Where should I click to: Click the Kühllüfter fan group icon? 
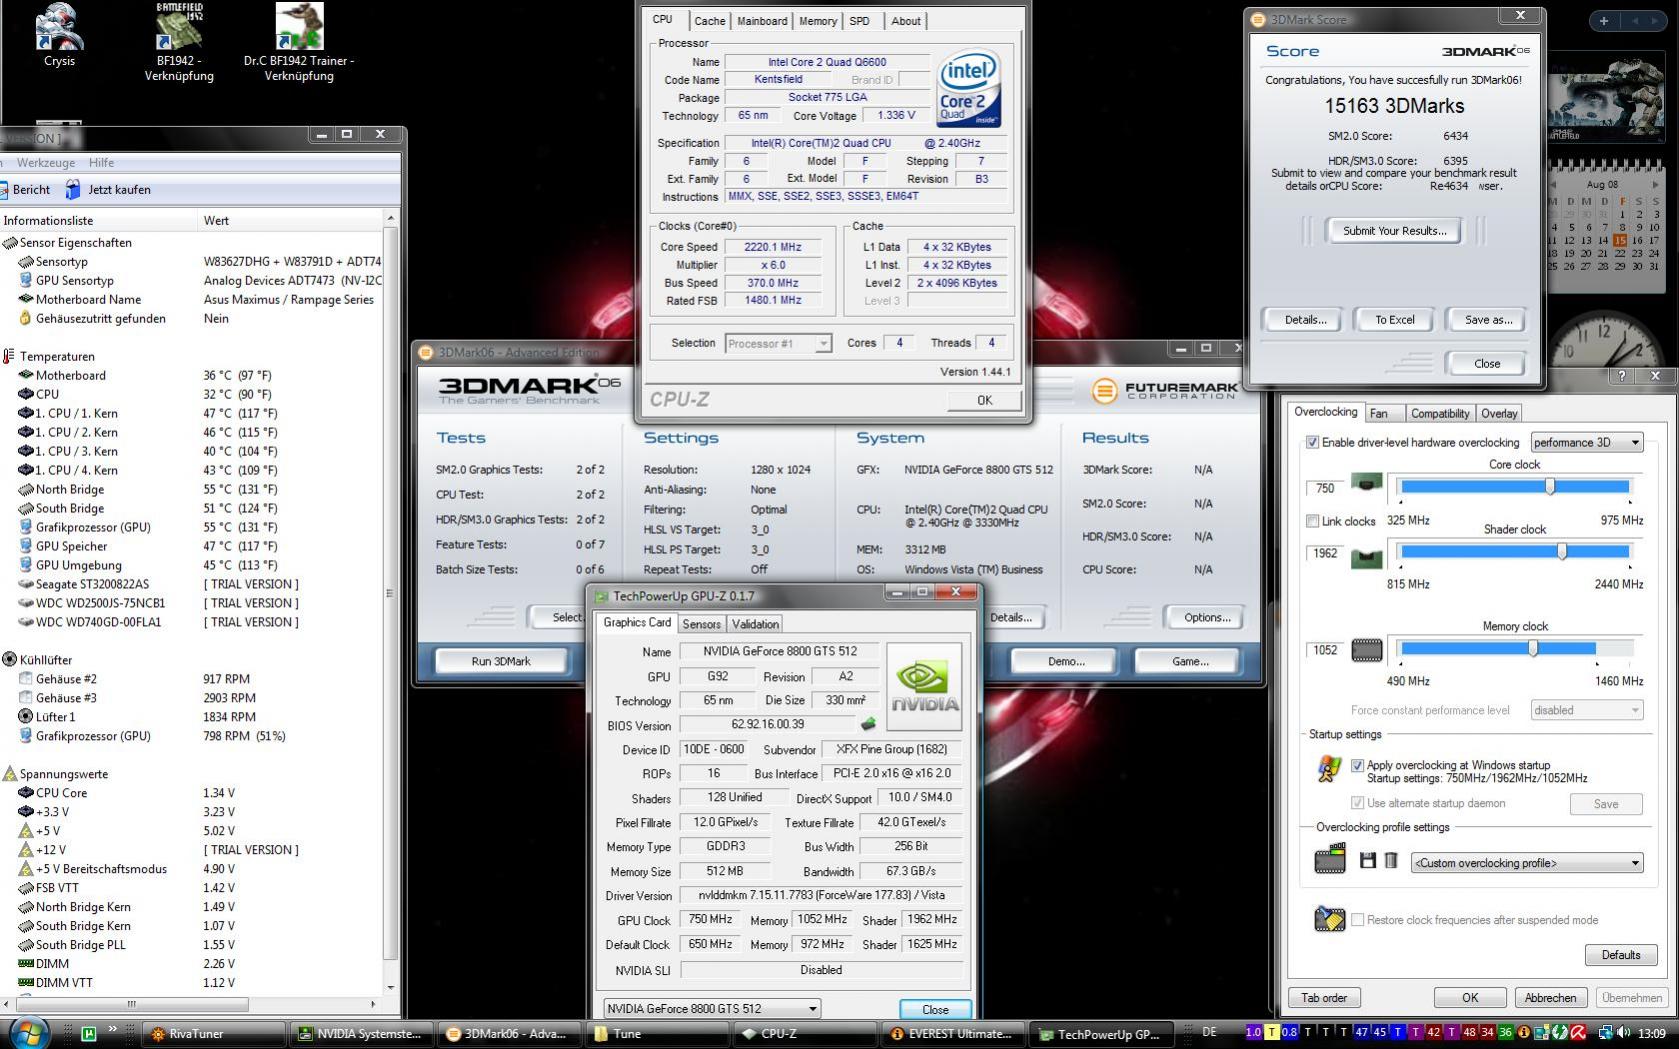point(10,660)
